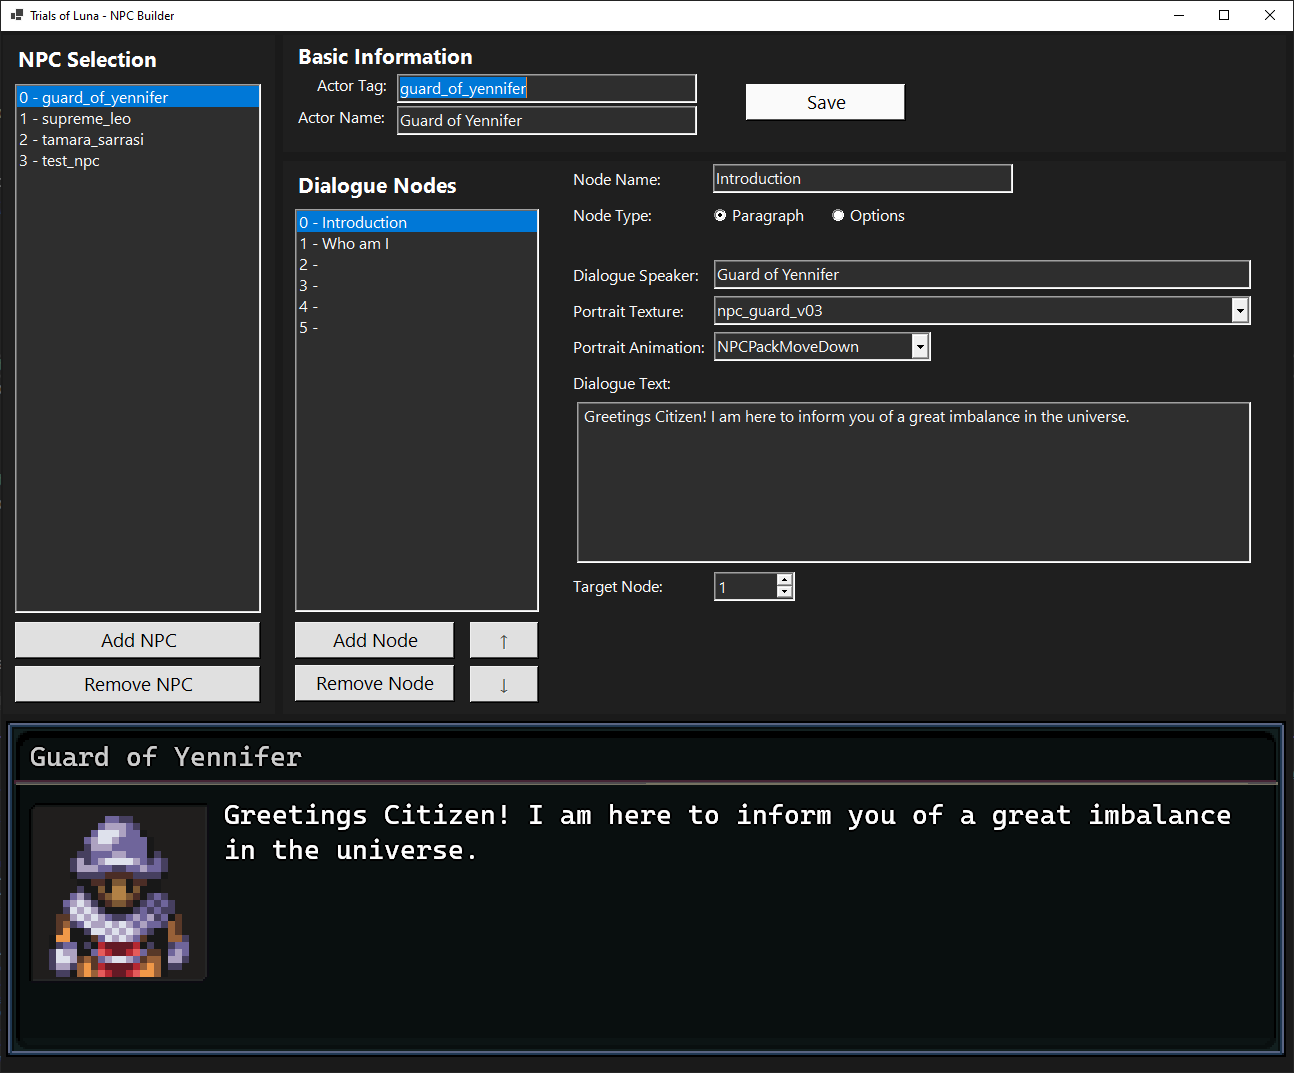Viewport: 1294px width, 1073px height.
Task: Add a new dialogue node
Action: click(x=375, y=641)
